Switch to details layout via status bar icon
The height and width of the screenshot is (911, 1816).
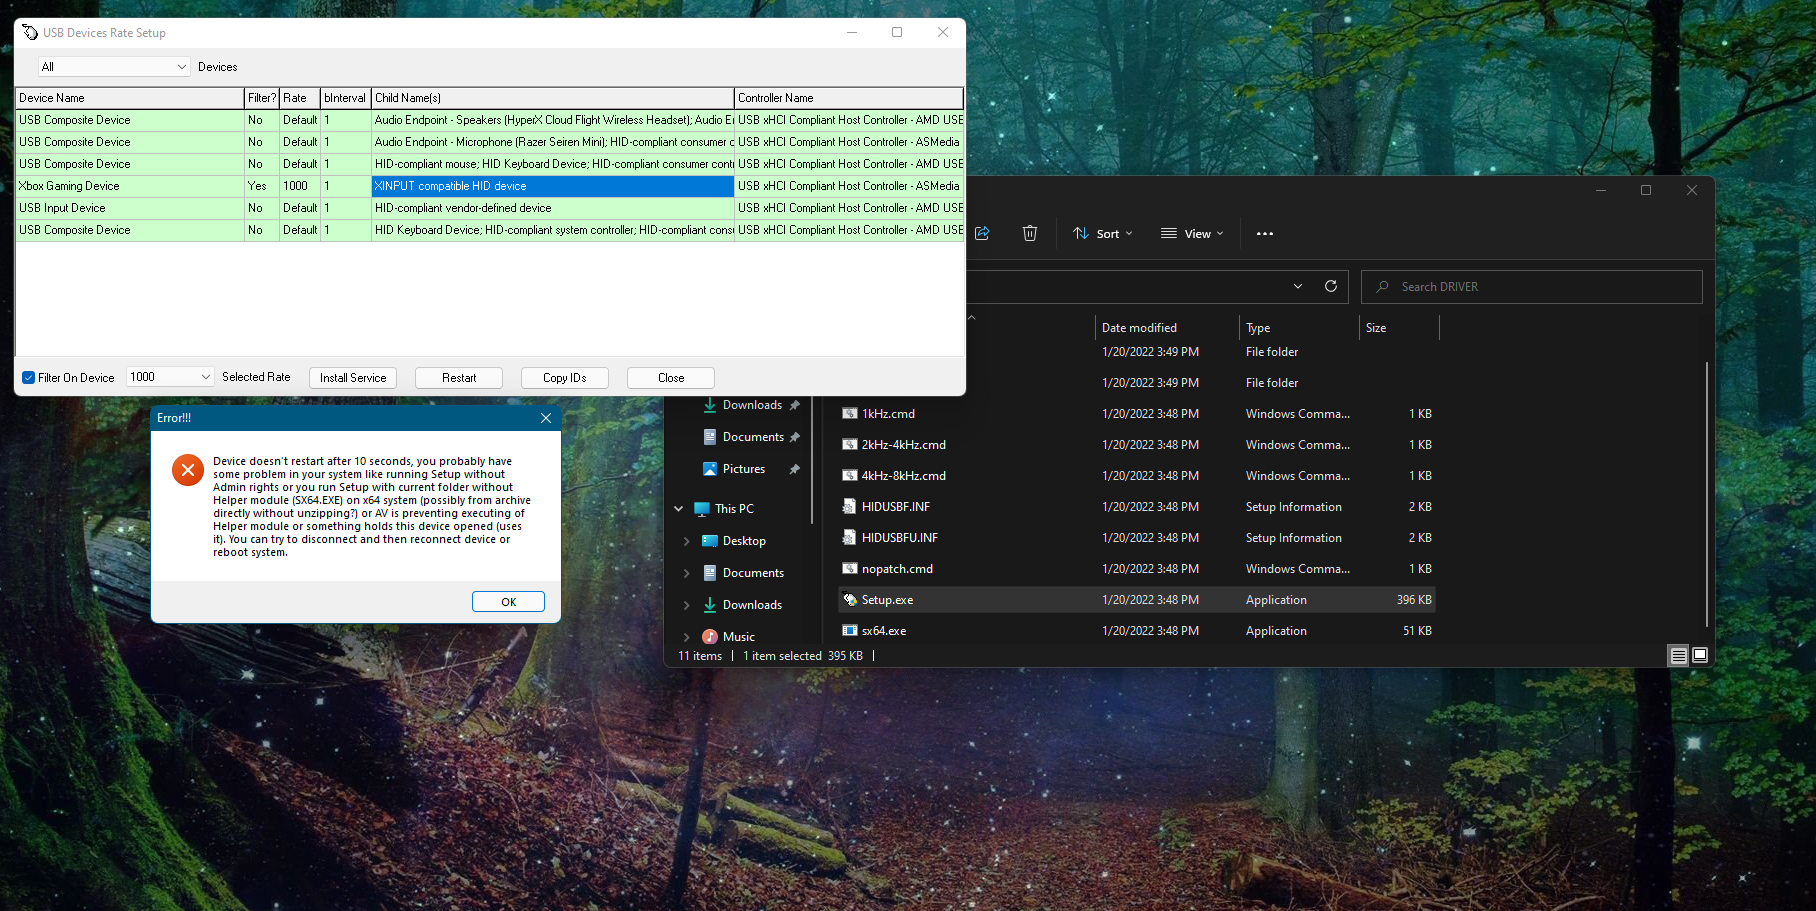1678,655
